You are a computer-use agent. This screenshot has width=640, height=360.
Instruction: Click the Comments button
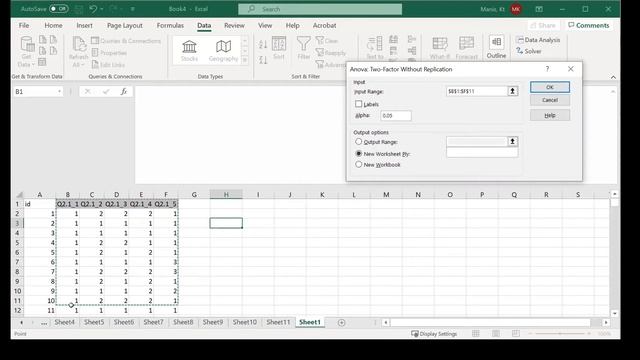click(589, 25)
